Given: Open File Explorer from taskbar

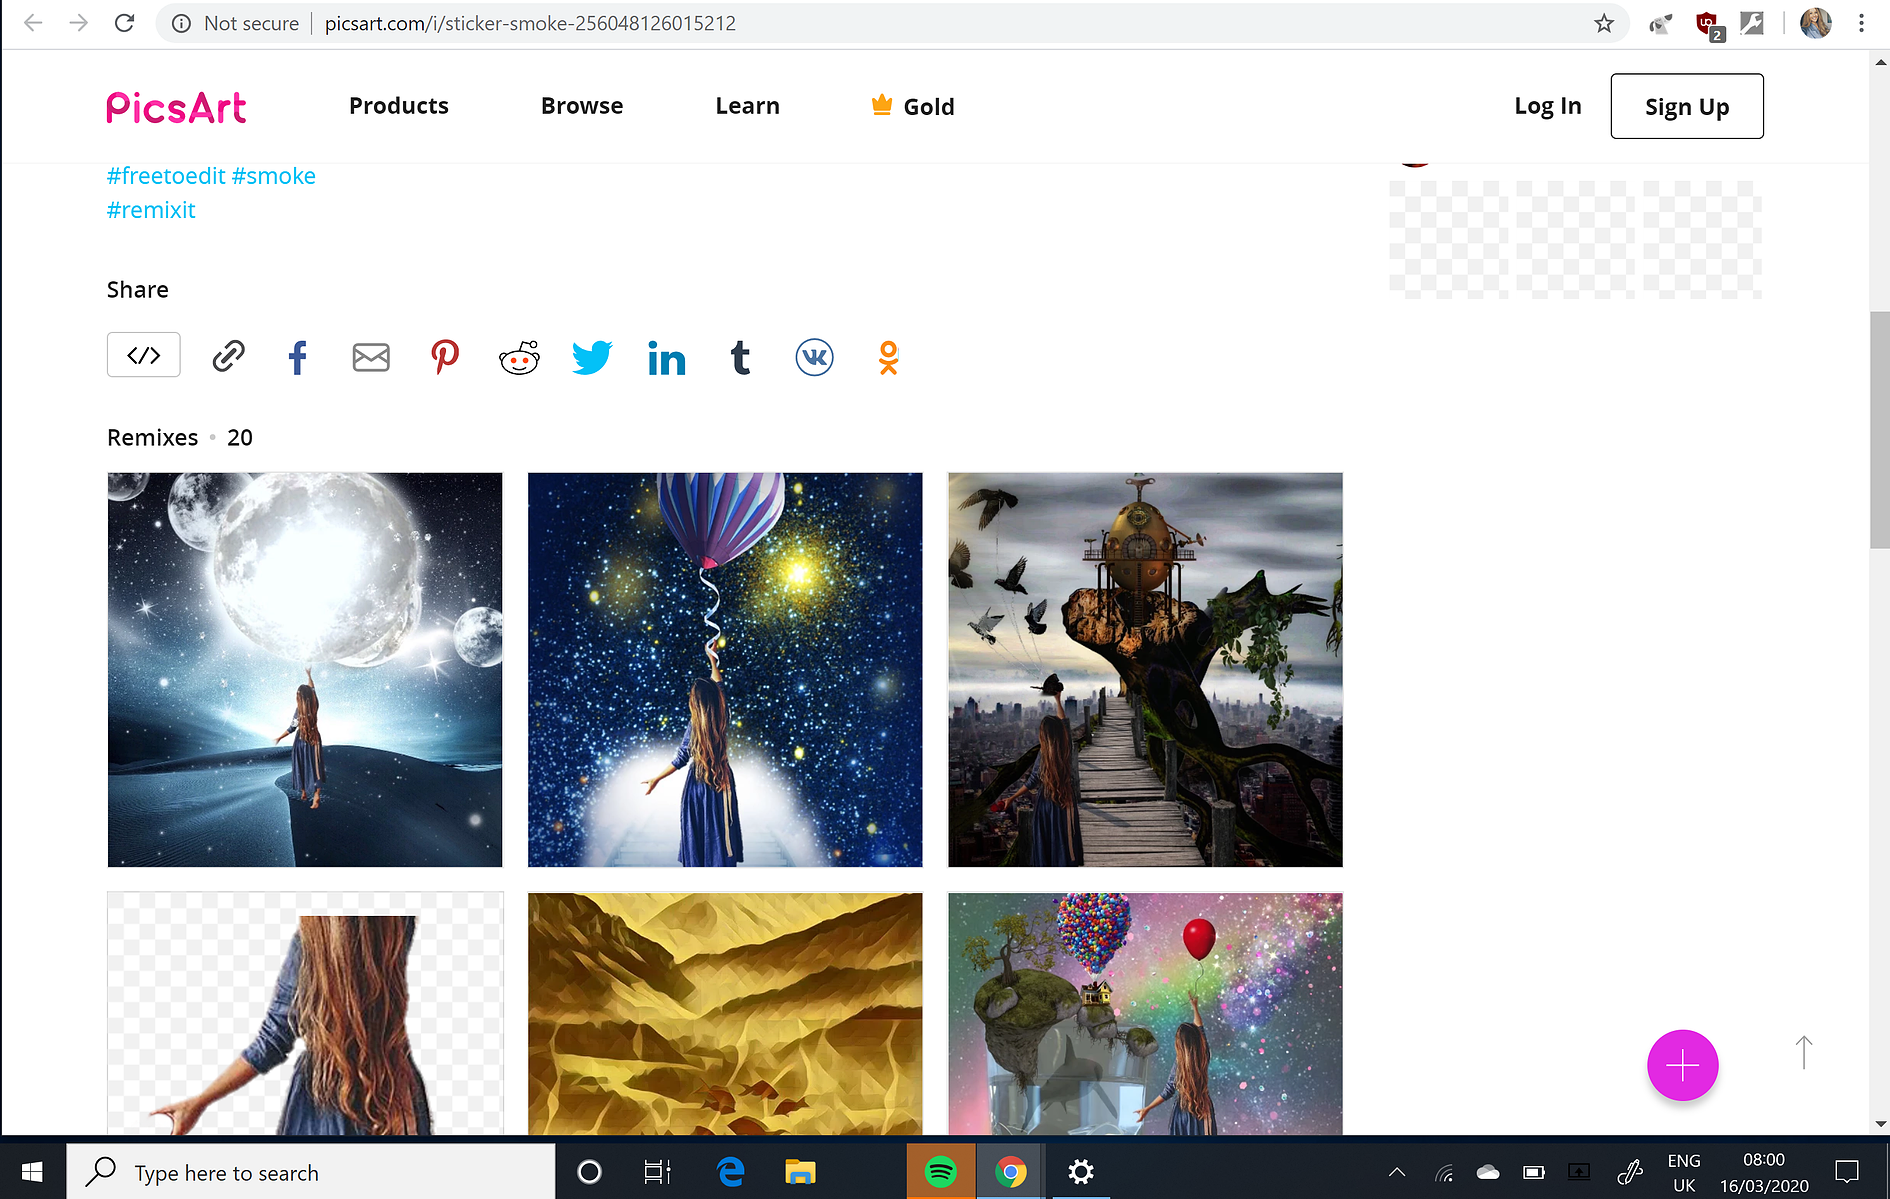Looking at the screenshot, I should [800, 1171].
